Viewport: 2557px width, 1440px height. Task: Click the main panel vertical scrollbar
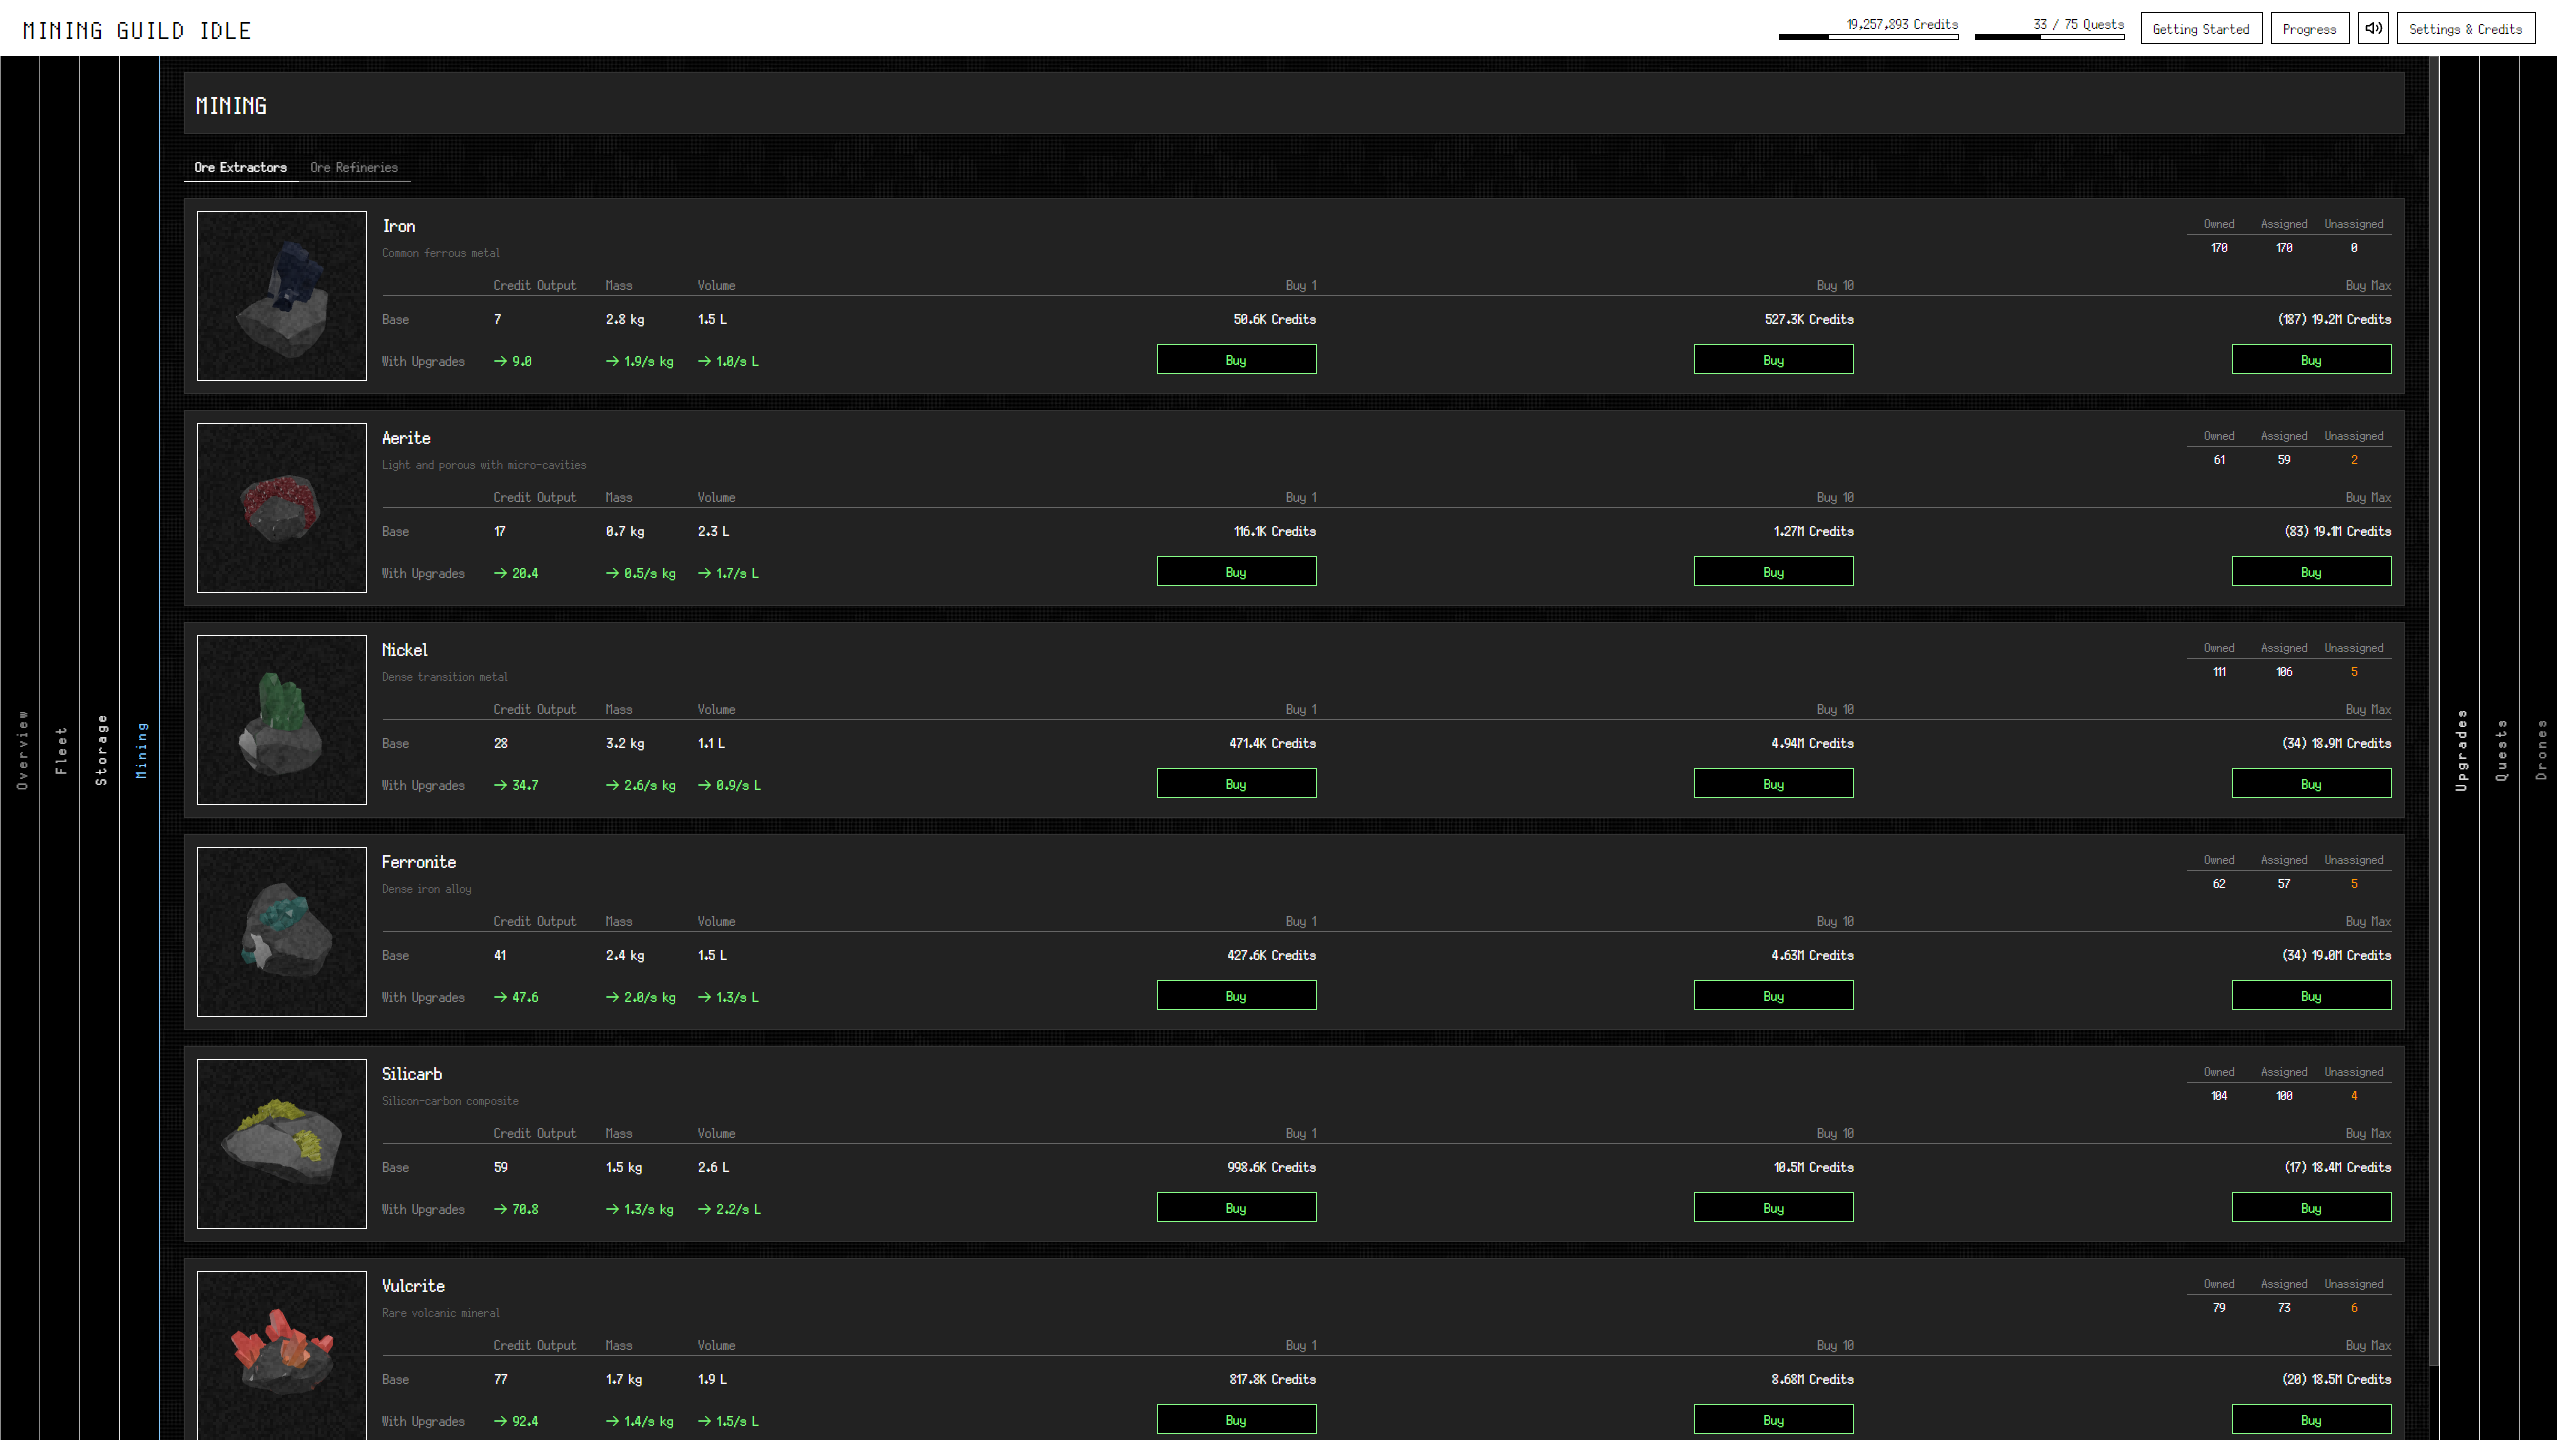coord(2434,710)
